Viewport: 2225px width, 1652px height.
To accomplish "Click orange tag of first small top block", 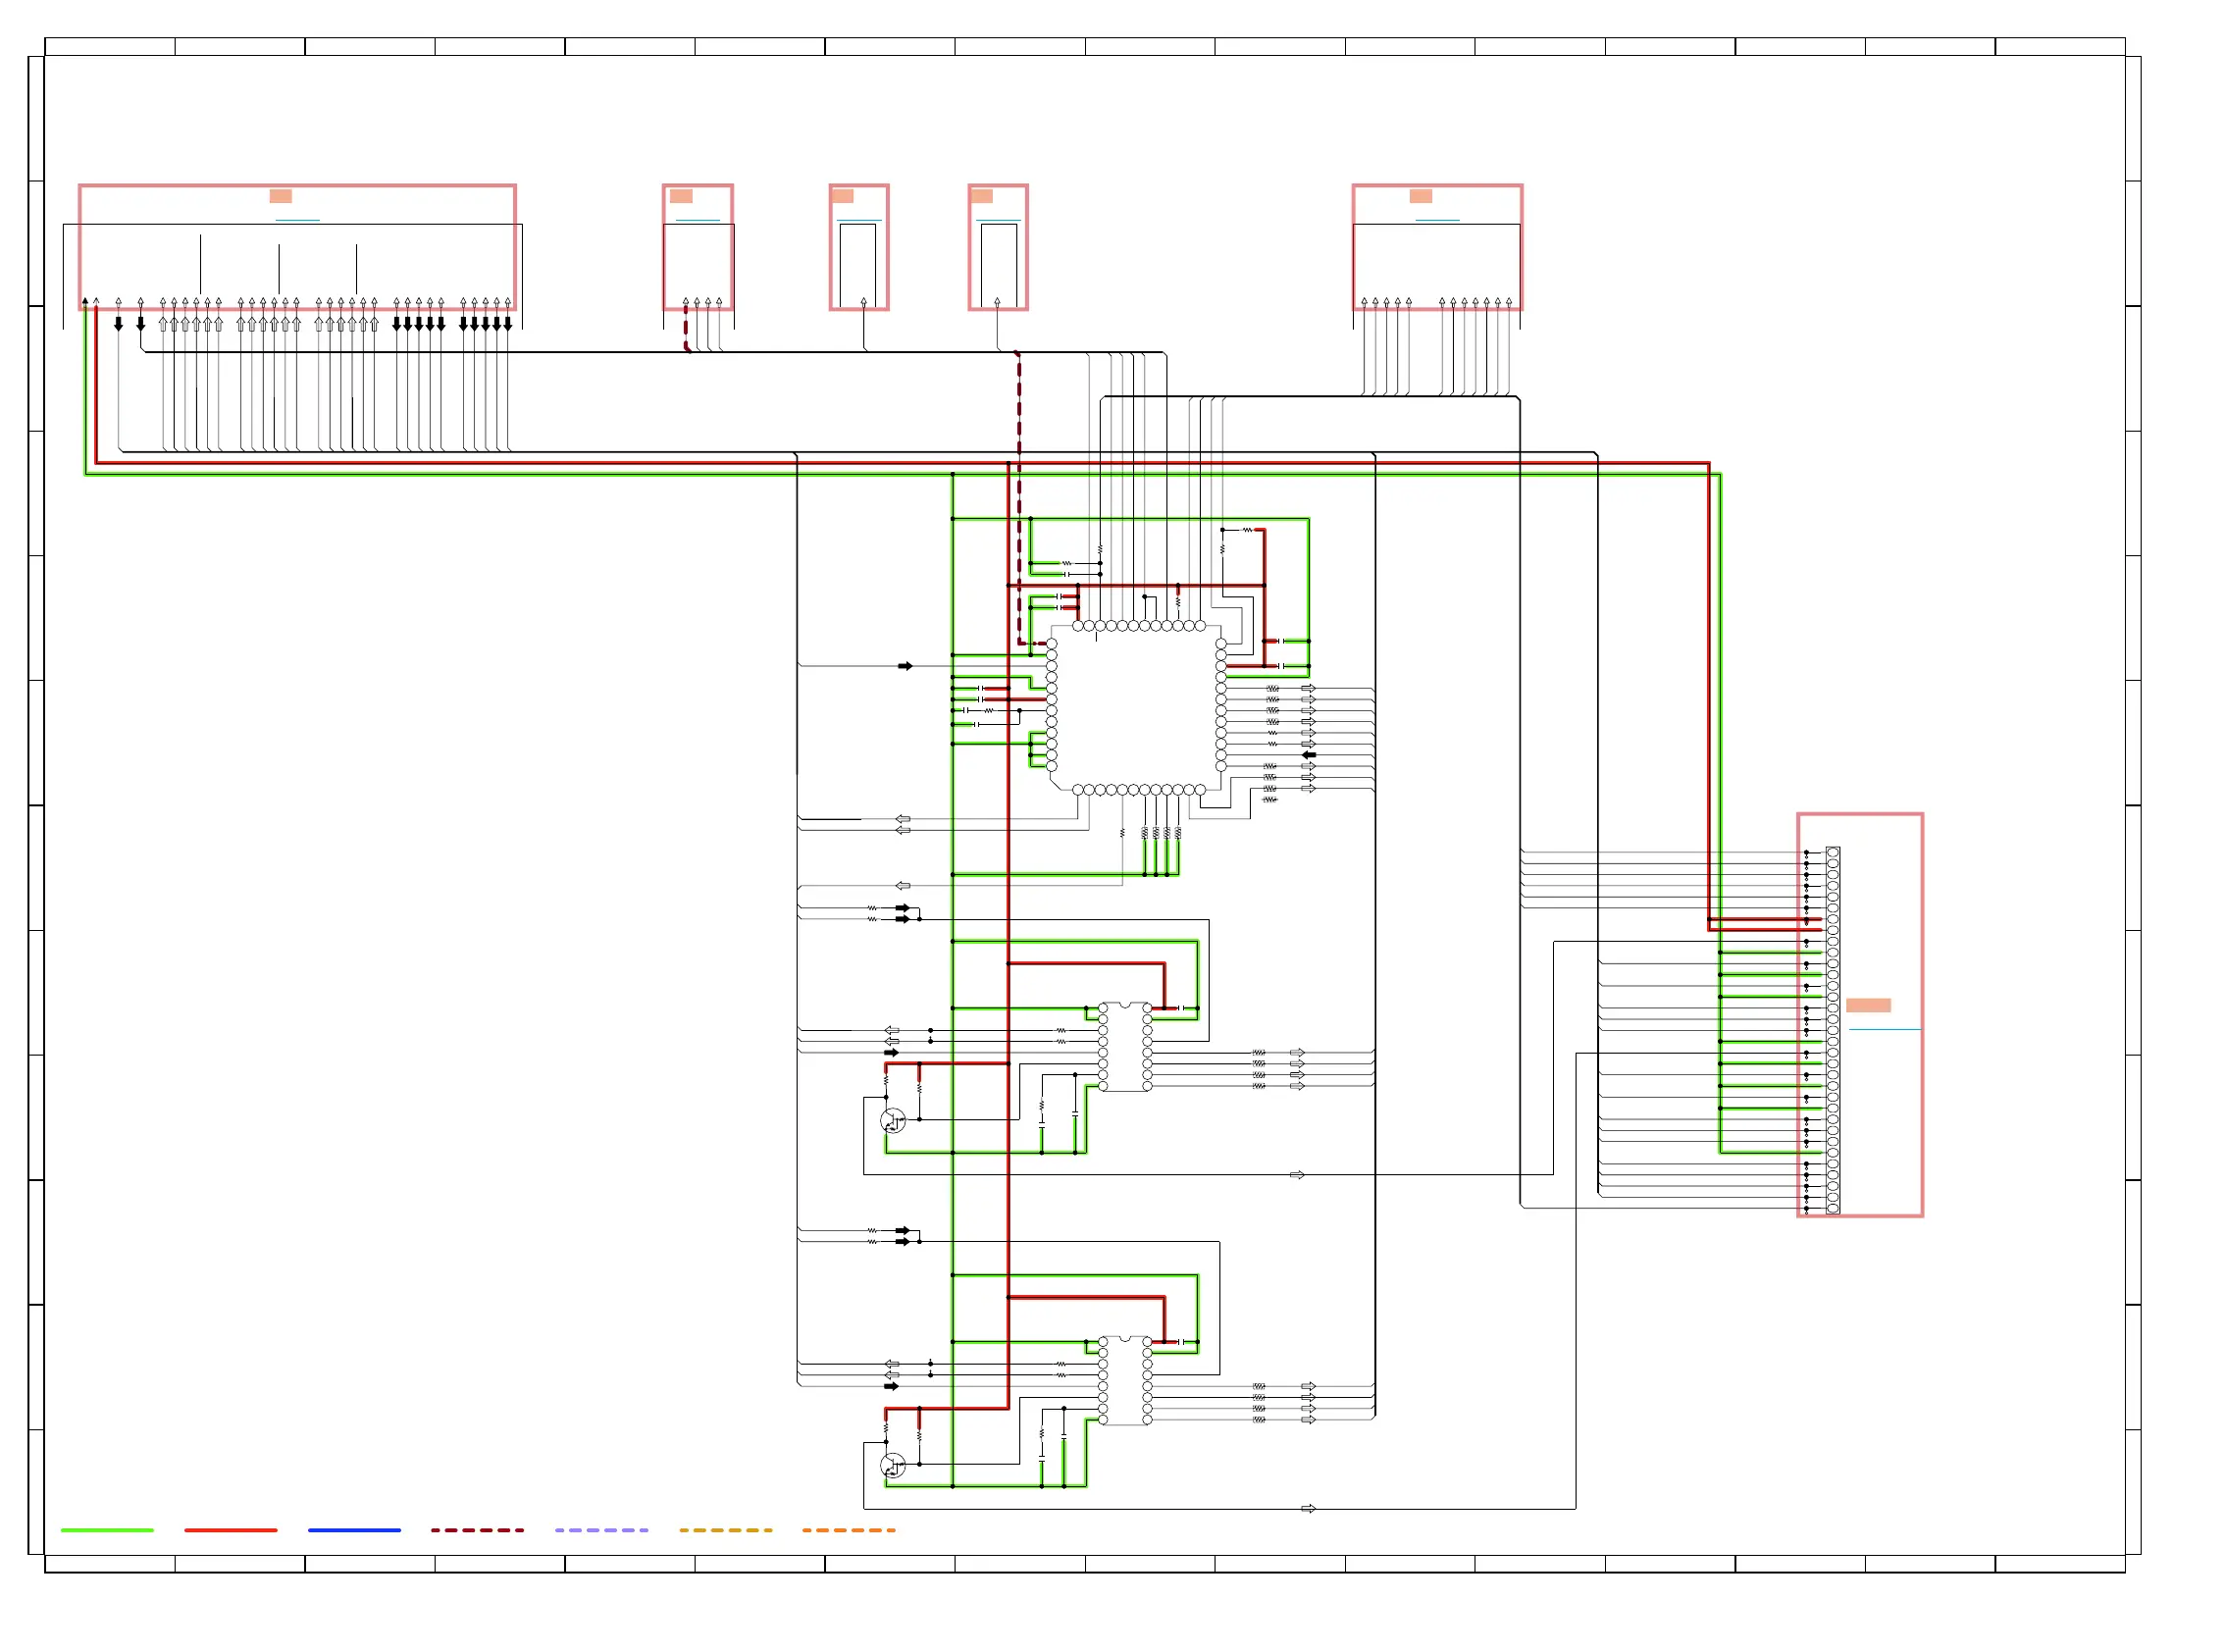I will 681,196.
